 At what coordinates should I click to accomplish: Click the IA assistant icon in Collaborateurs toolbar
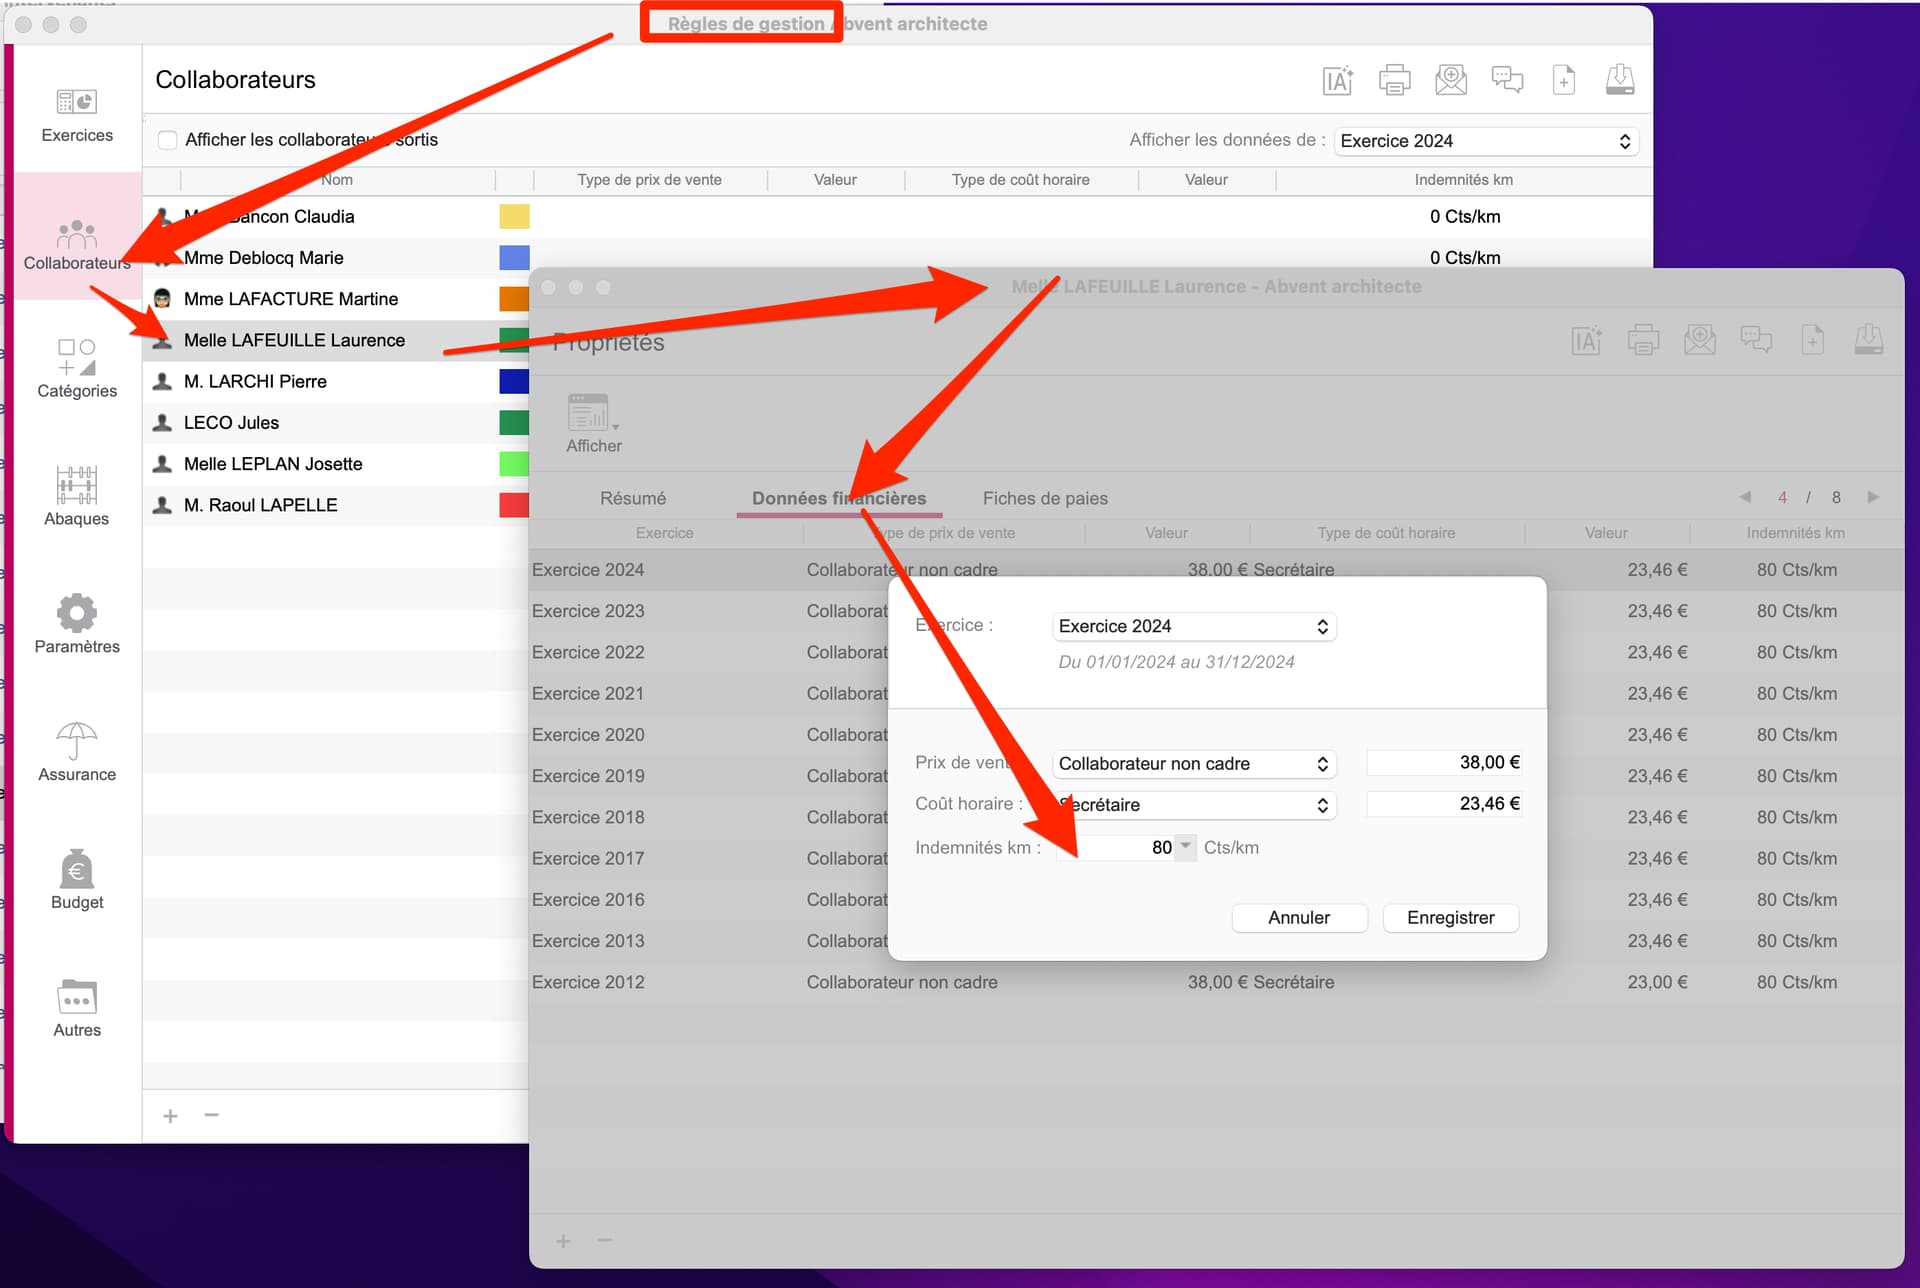1337,80
